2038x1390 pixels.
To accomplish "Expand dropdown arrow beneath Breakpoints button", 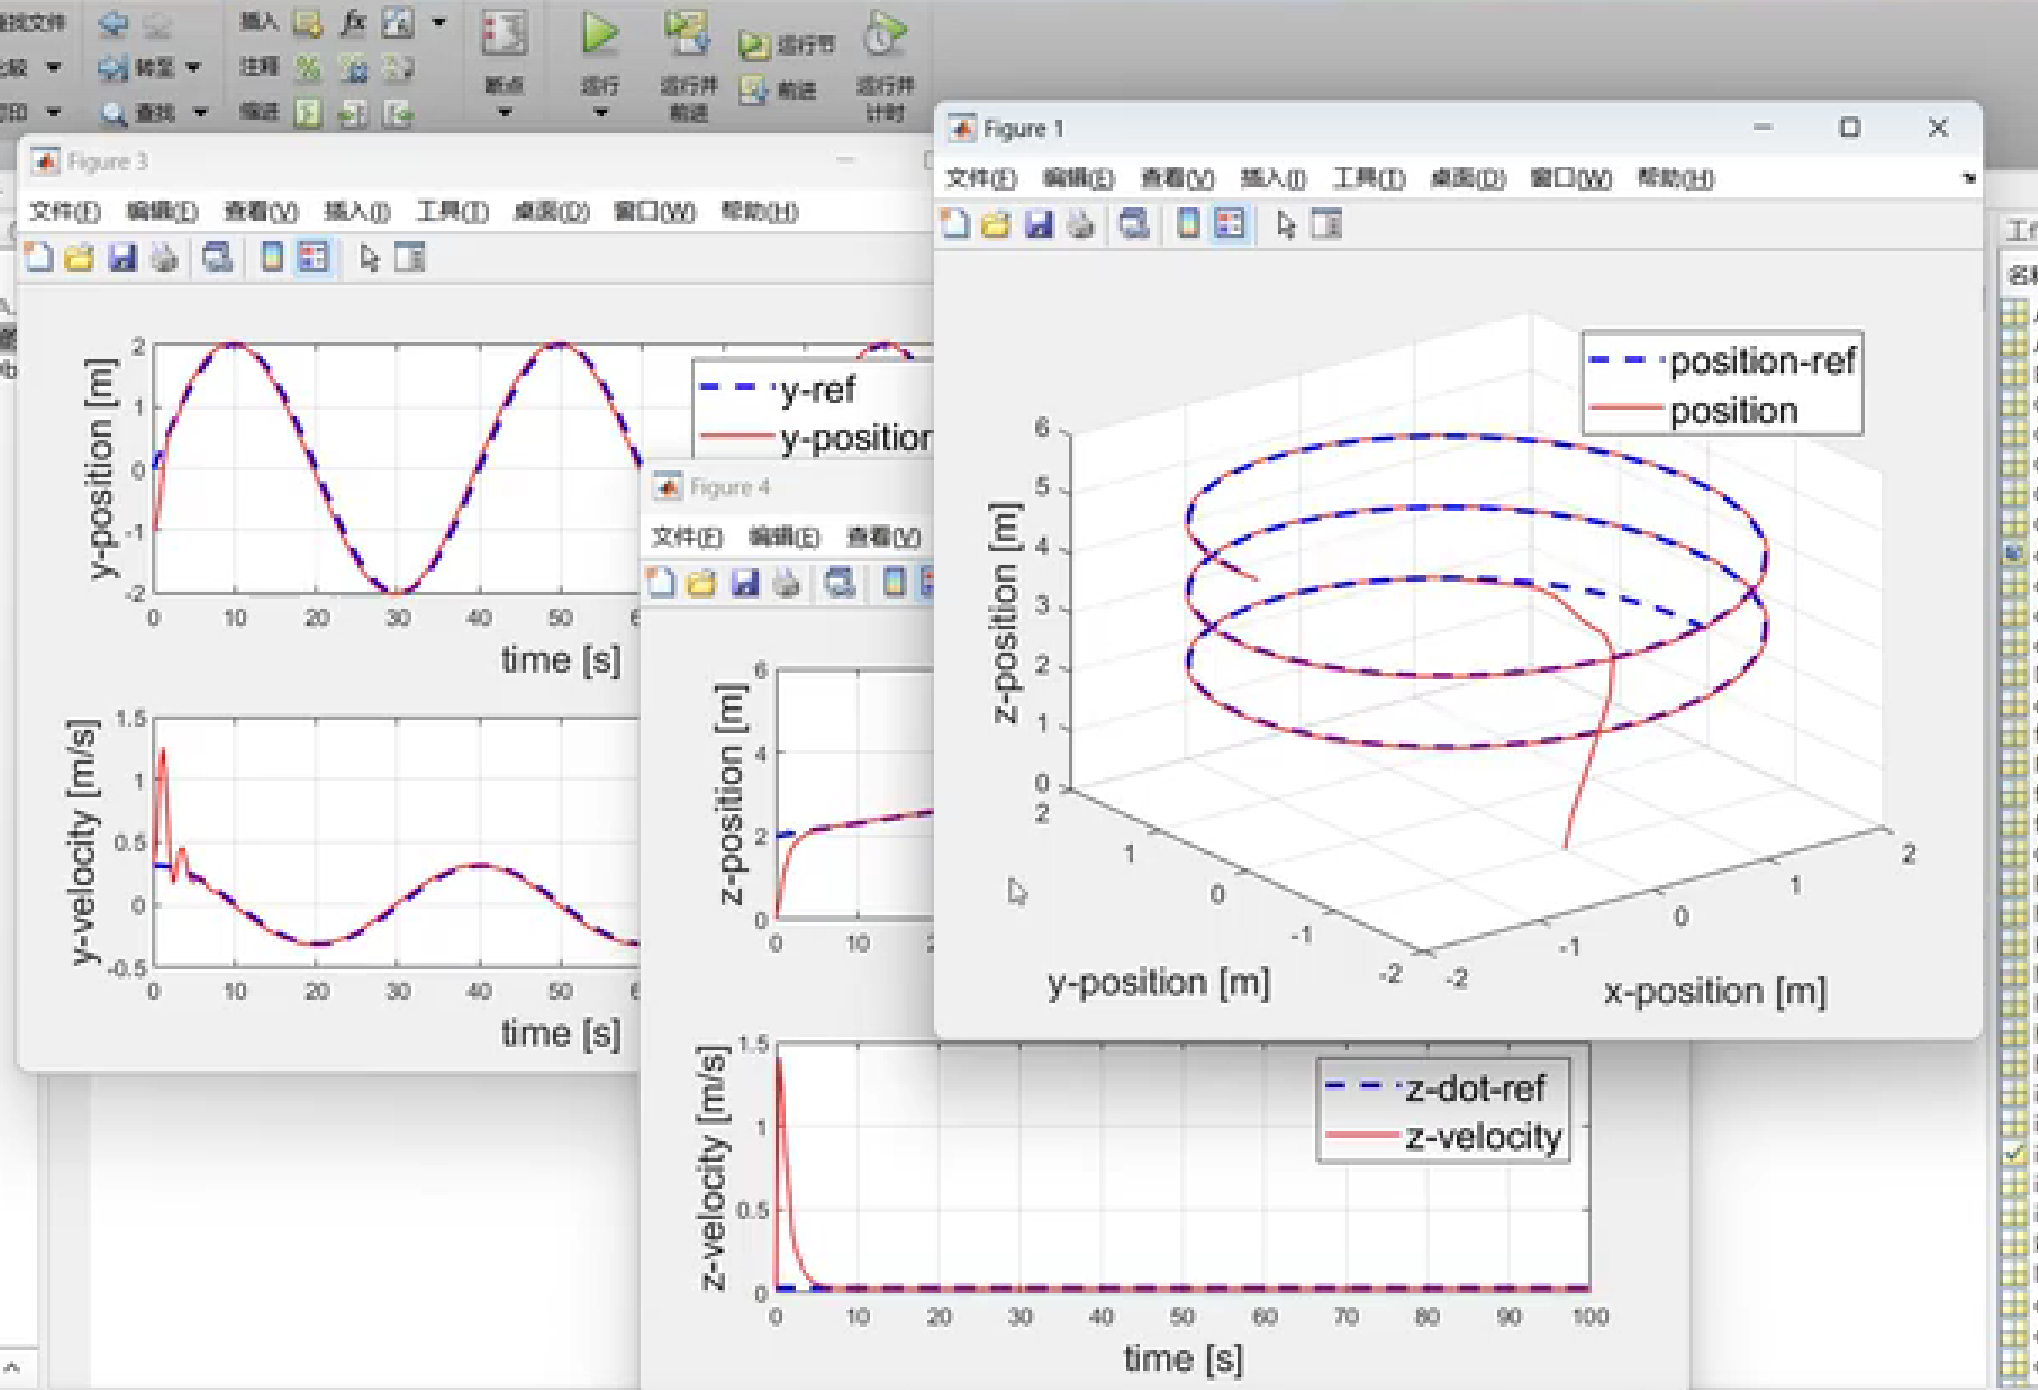I will pos(504,112).
